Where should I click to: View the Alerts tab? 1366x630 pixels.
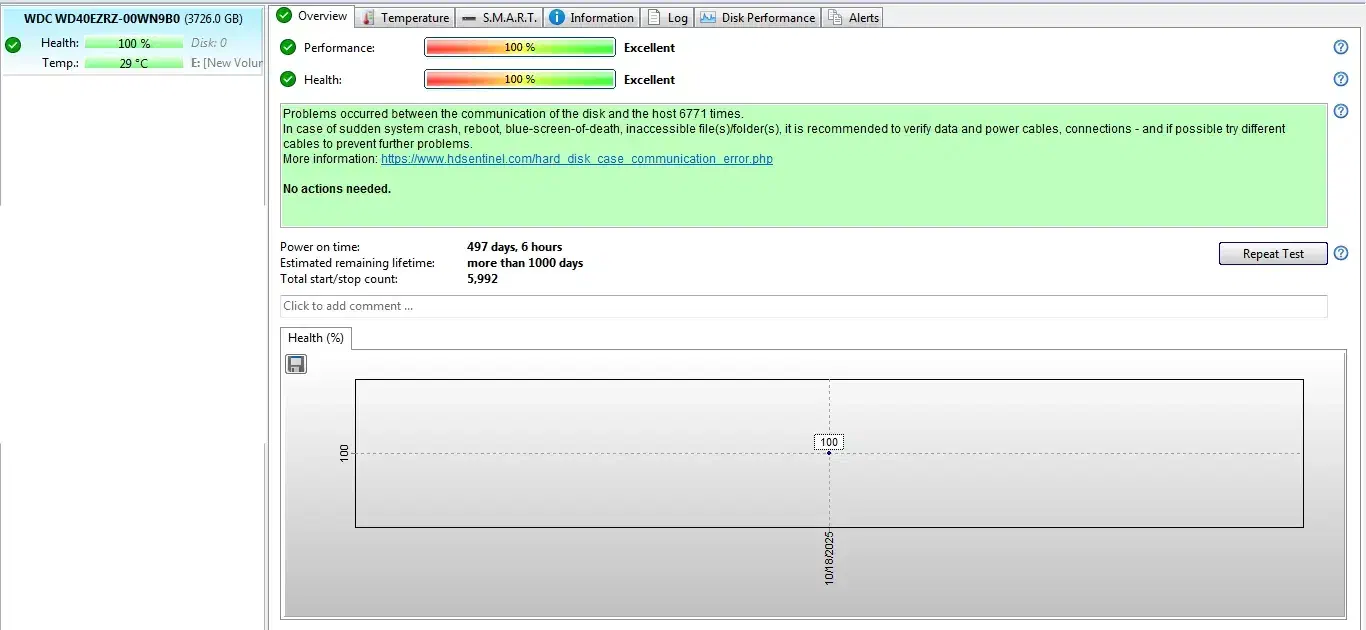coord(854,17)
